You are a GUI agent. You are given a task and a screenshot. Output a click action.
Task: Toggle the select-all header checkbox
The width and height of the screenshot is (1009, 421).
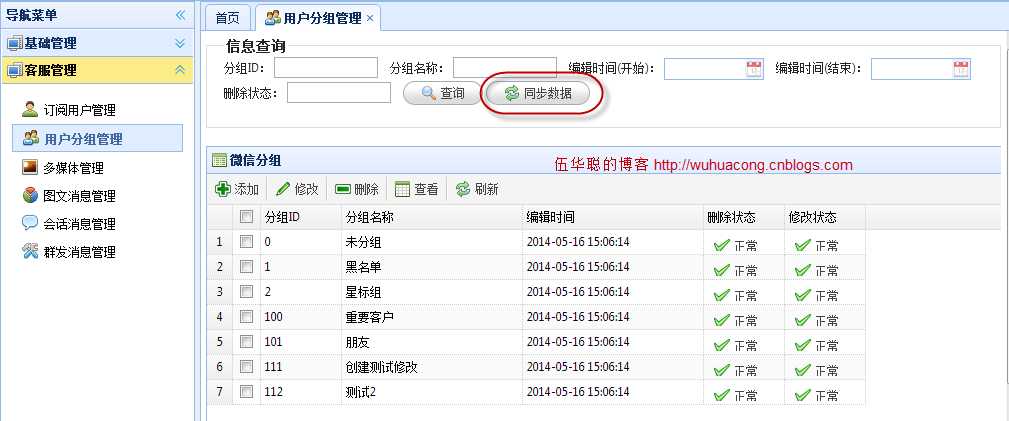tap(246, 217)
